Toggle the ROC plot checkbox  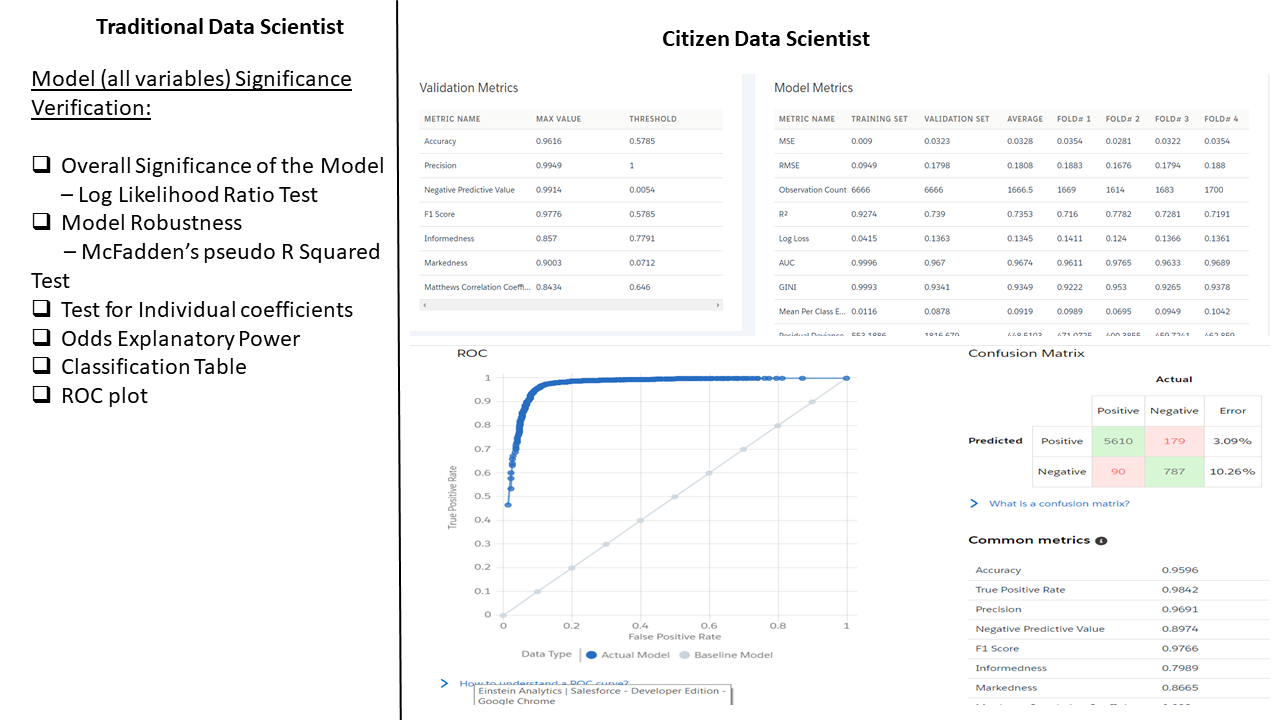click(x=41, y=395)
